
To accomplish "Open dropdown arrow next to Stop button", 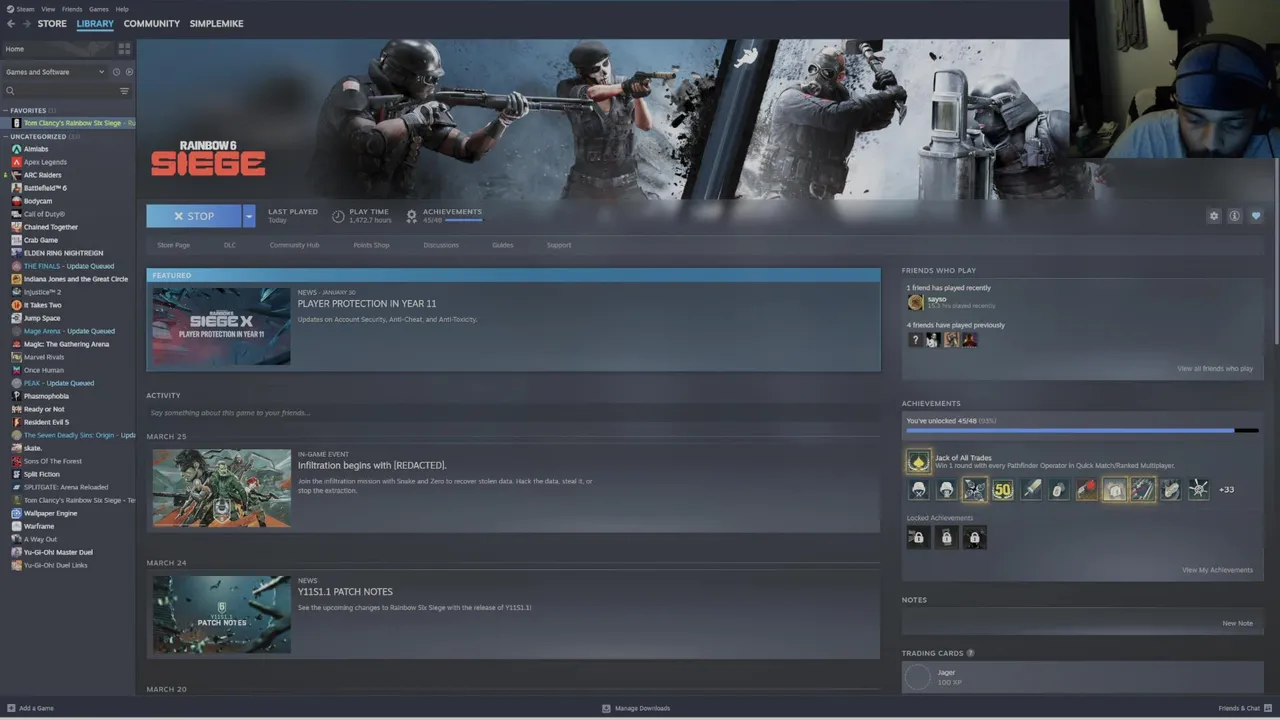I will tap(249, 216).
